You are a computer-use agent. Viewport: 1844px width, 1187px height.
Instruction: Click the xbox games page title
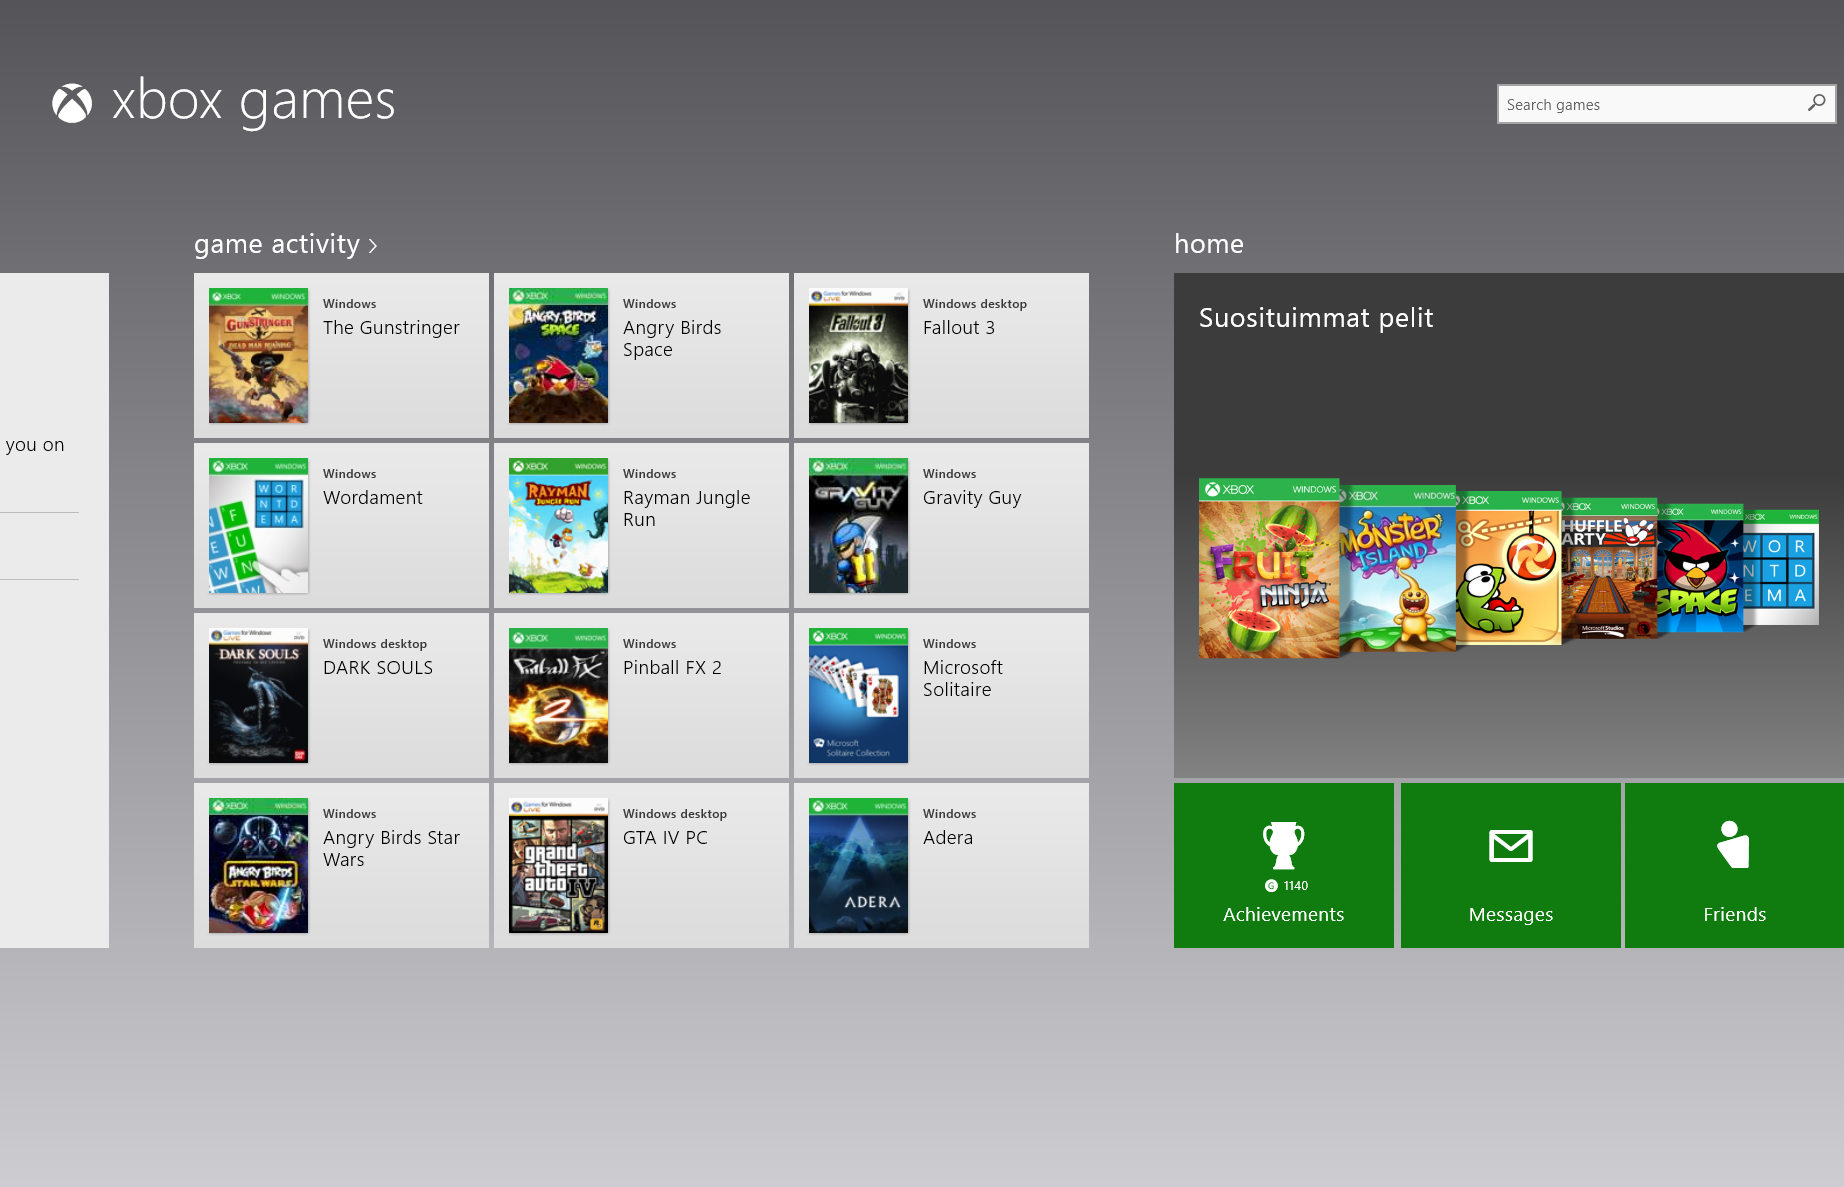coord(253,101)
